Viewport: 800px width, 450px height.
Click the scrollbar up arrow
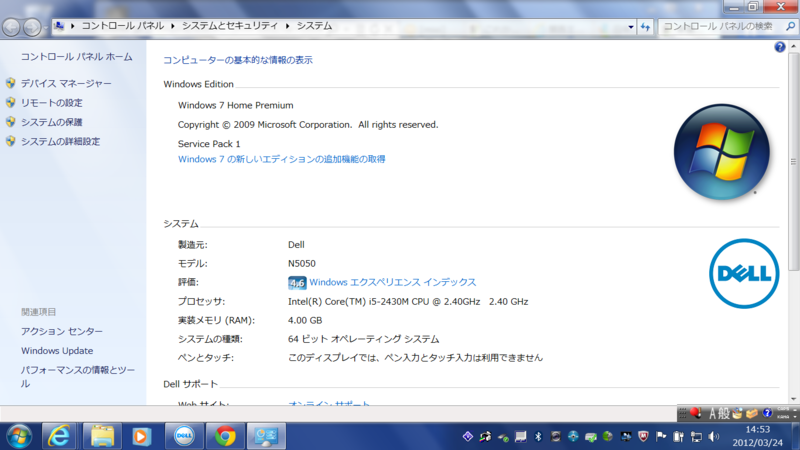point(793,46)
